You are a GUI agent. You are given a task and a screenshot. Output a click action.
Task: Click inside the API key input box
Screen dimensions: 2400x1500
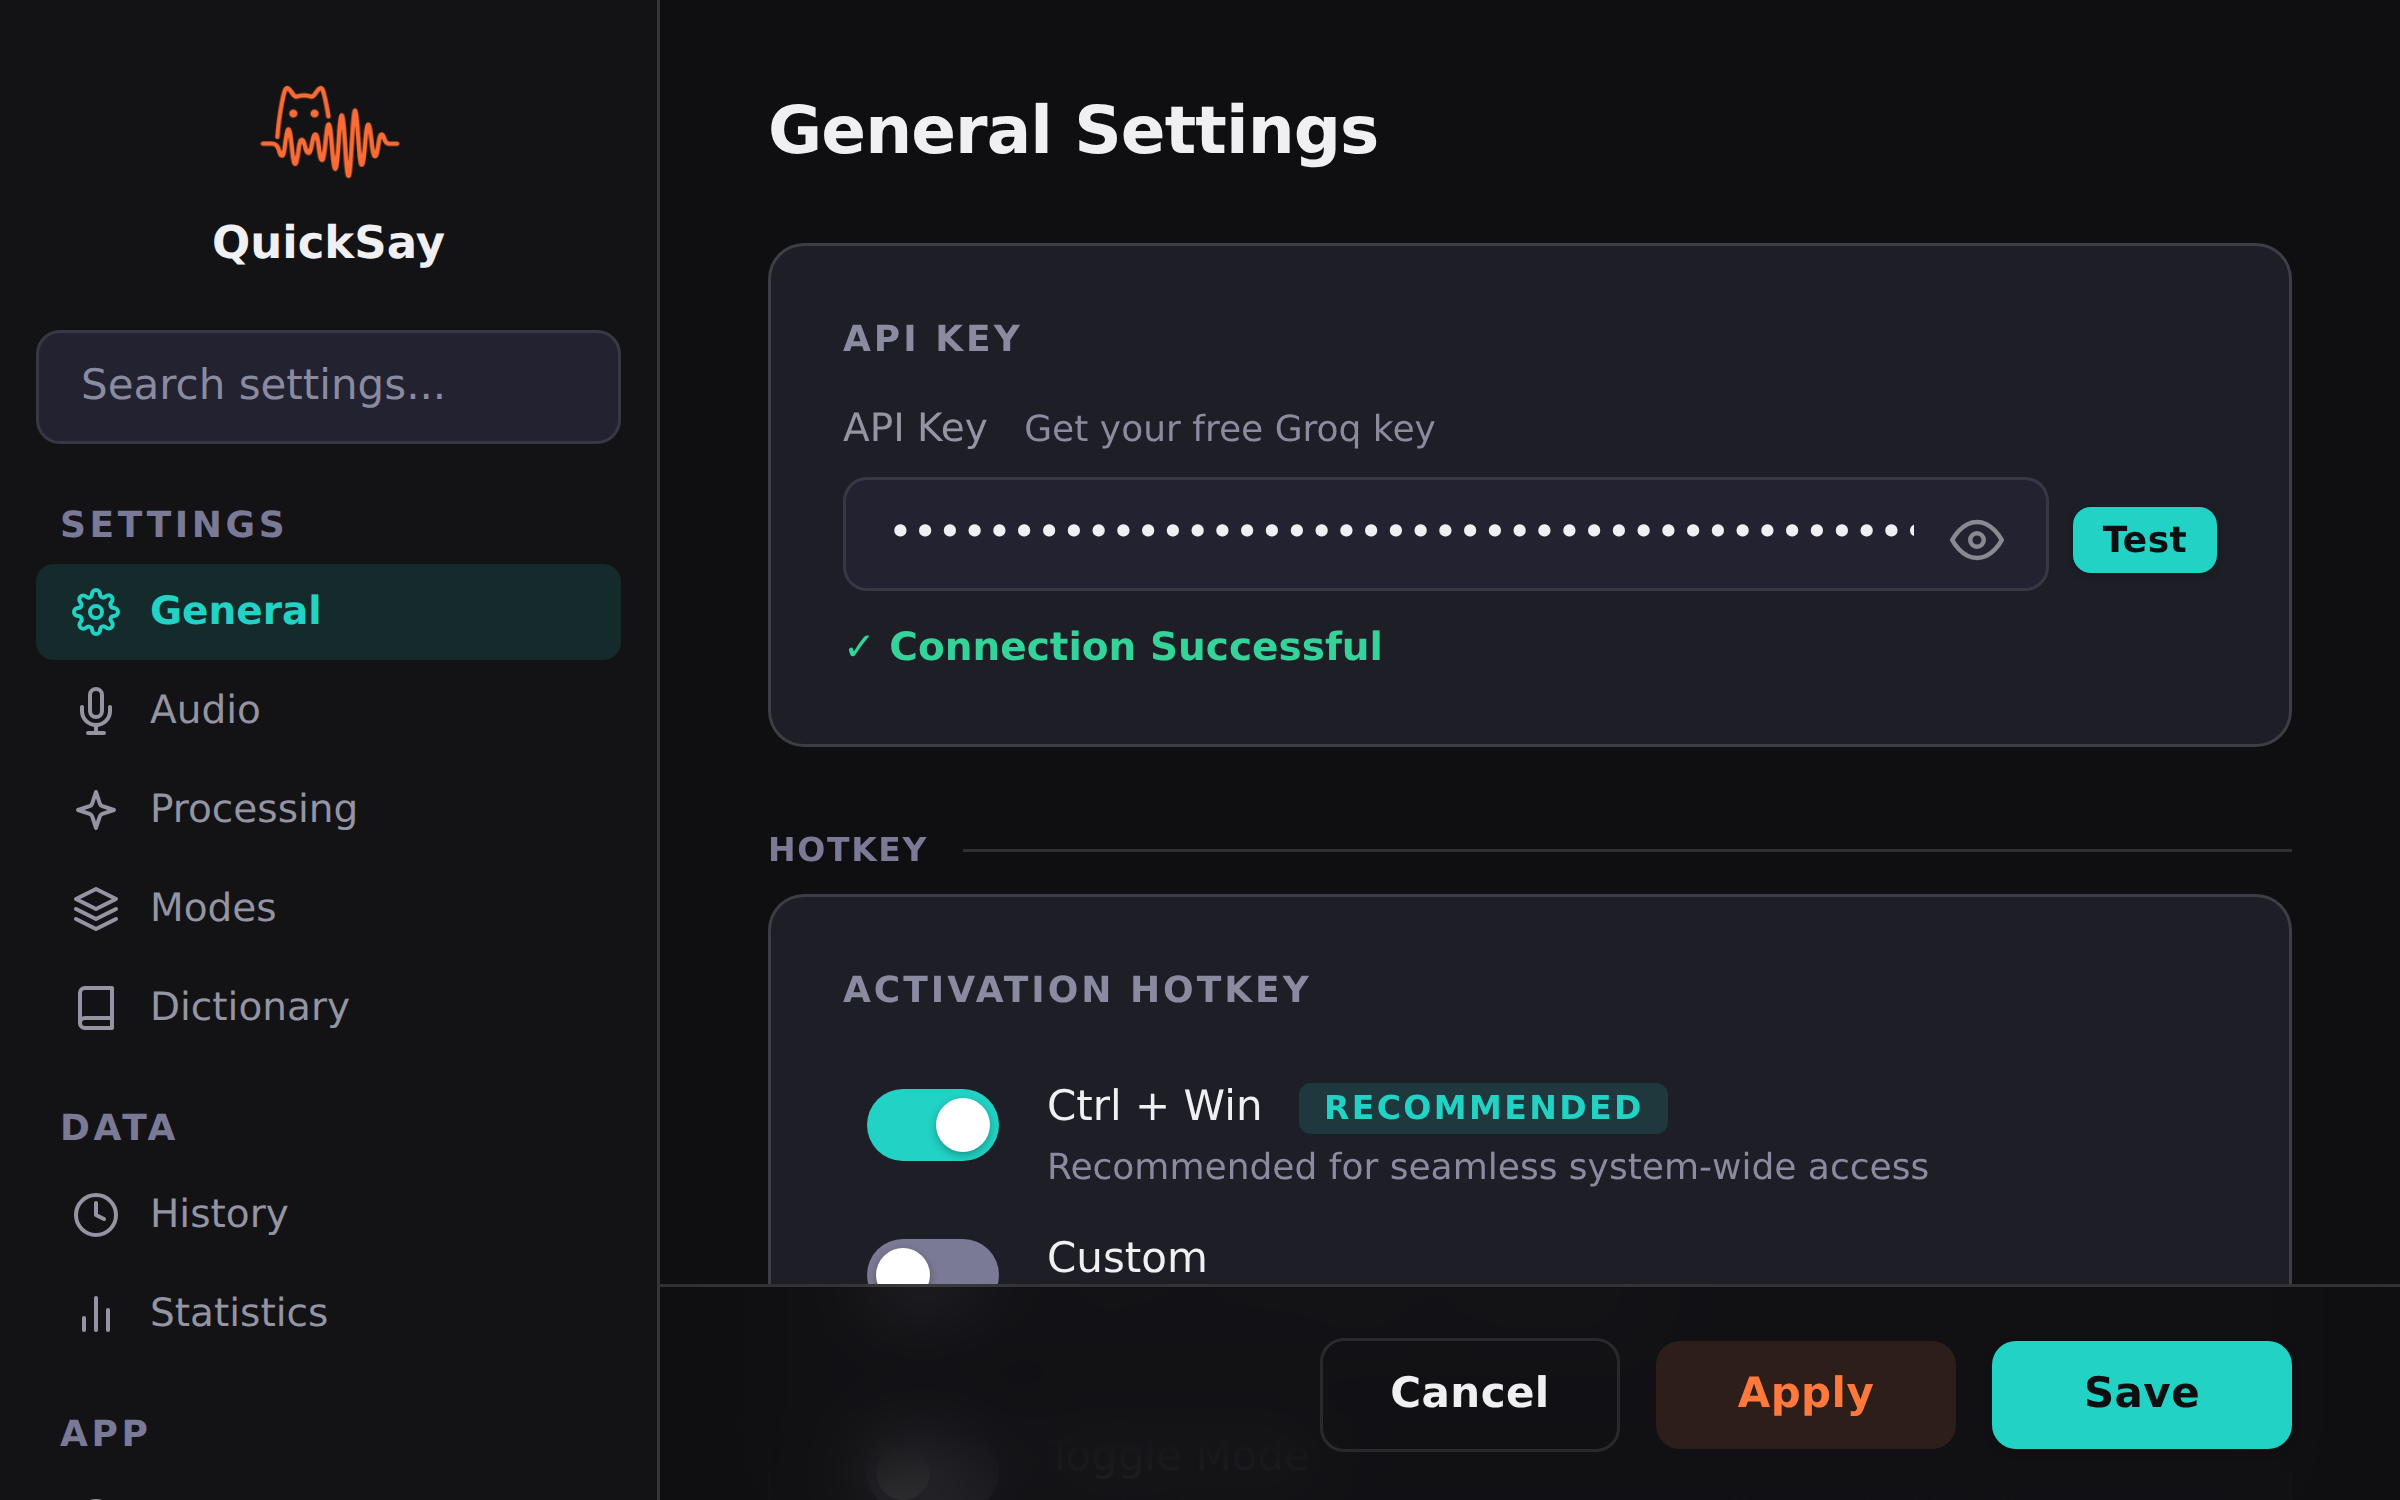pyautogui.click(x=1400, y=534)
